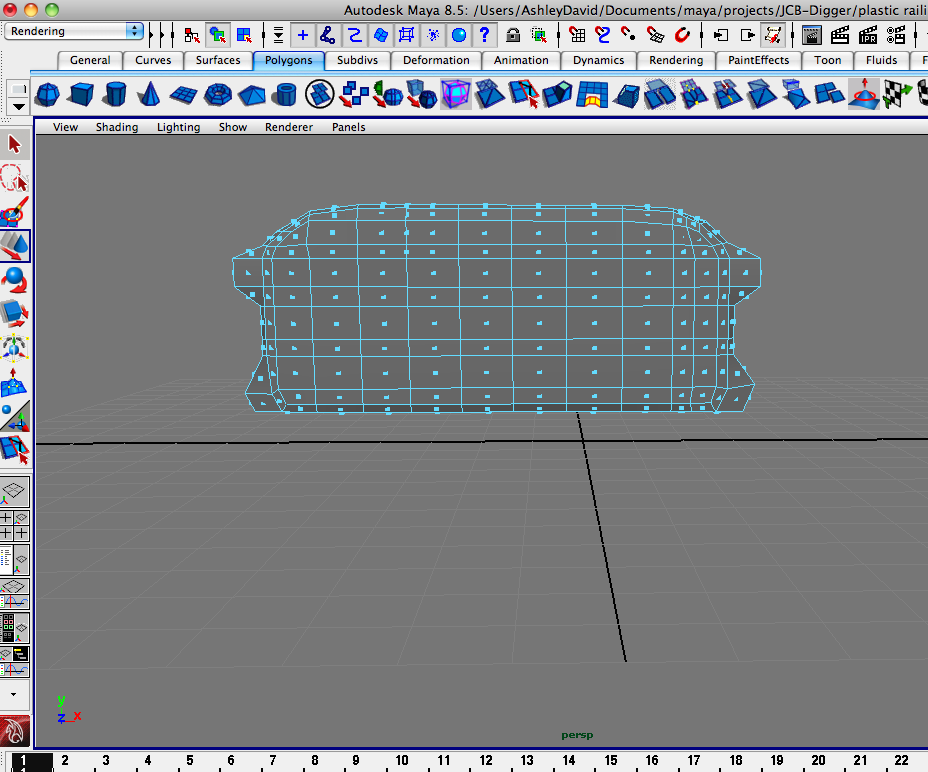Open the Lighting panel menu
928x772 pixels.
pyautogui.click(x=178, y=127)
